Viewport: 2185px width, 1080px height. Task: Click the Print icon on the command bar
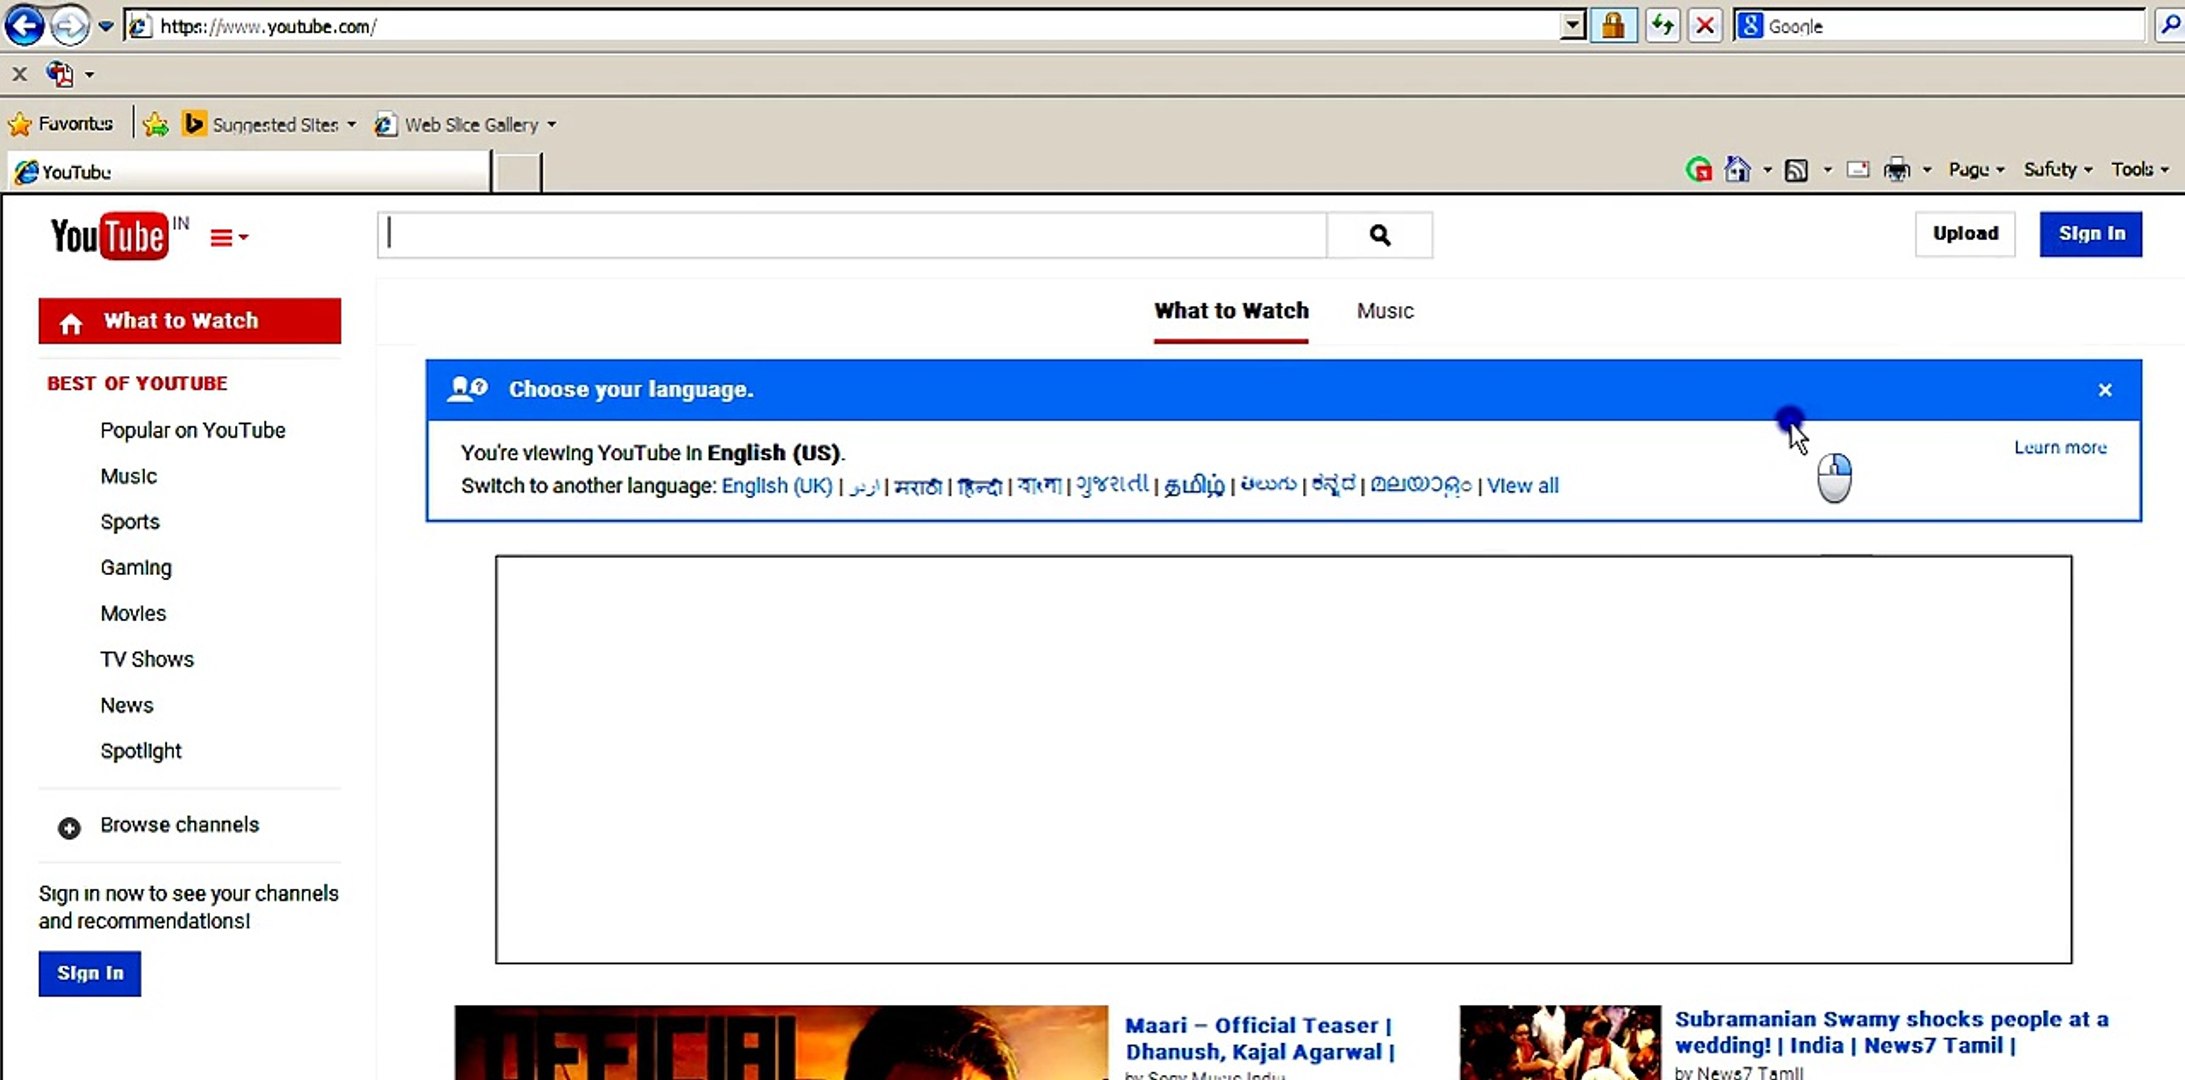coord(1897,169)
